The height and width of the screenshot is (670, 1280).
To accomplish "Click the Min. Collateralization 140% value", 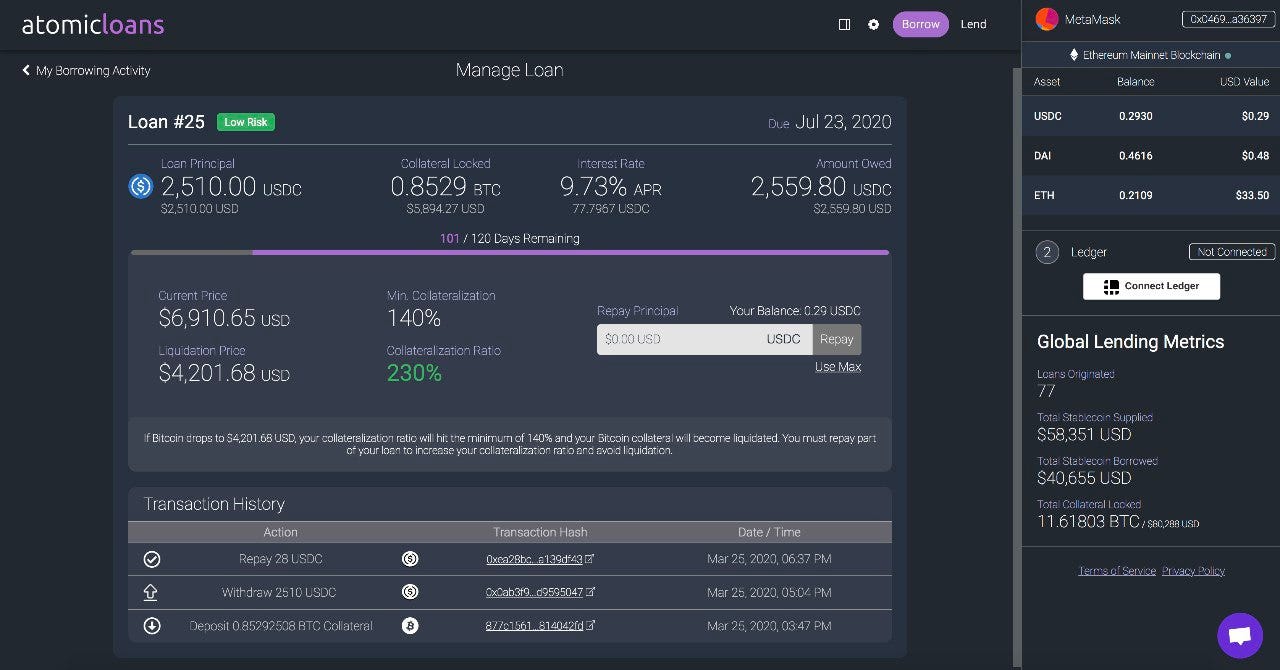I will coord(414,319).
